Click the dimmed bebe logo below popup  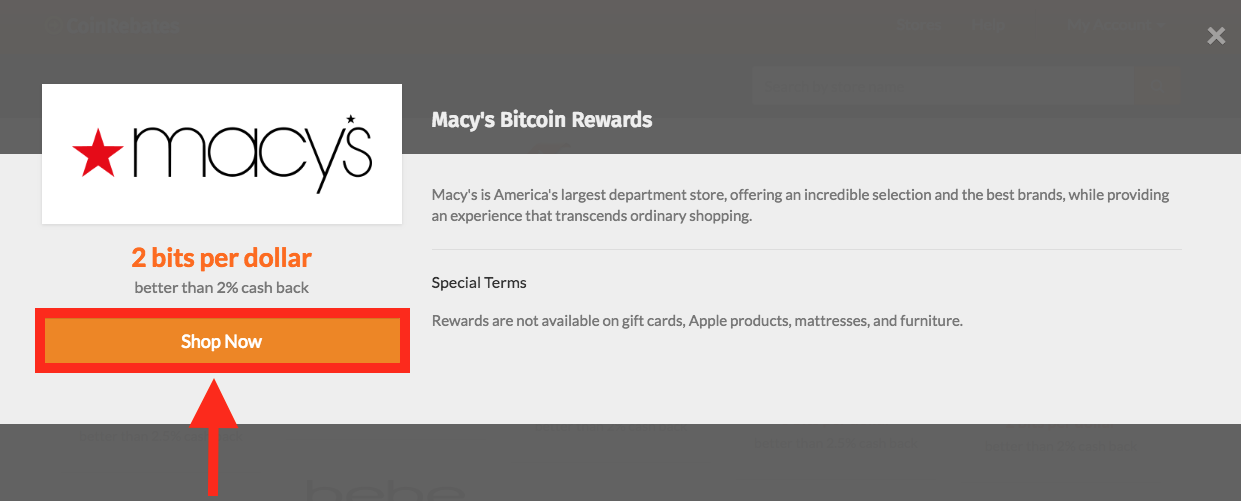385,490
